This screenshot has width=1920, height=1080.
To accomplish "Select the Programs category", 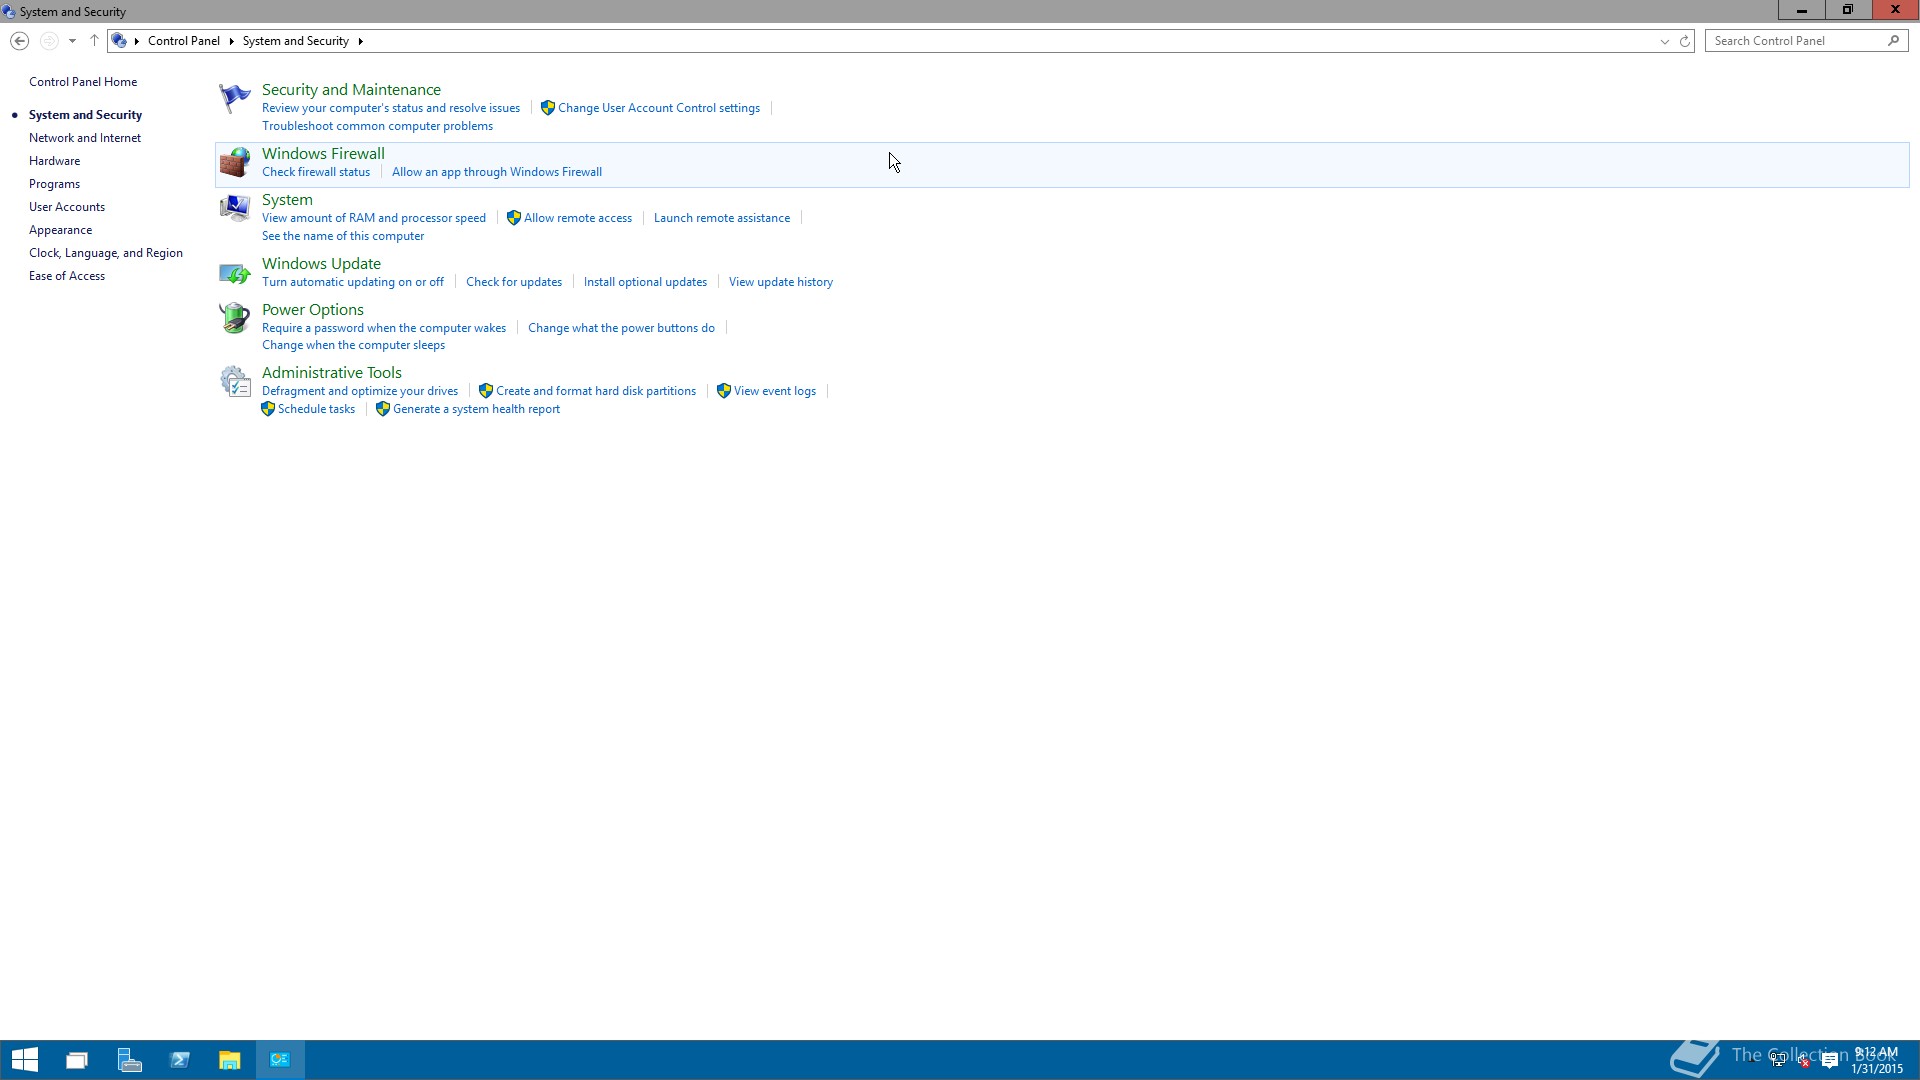I will tap(54, 184).
